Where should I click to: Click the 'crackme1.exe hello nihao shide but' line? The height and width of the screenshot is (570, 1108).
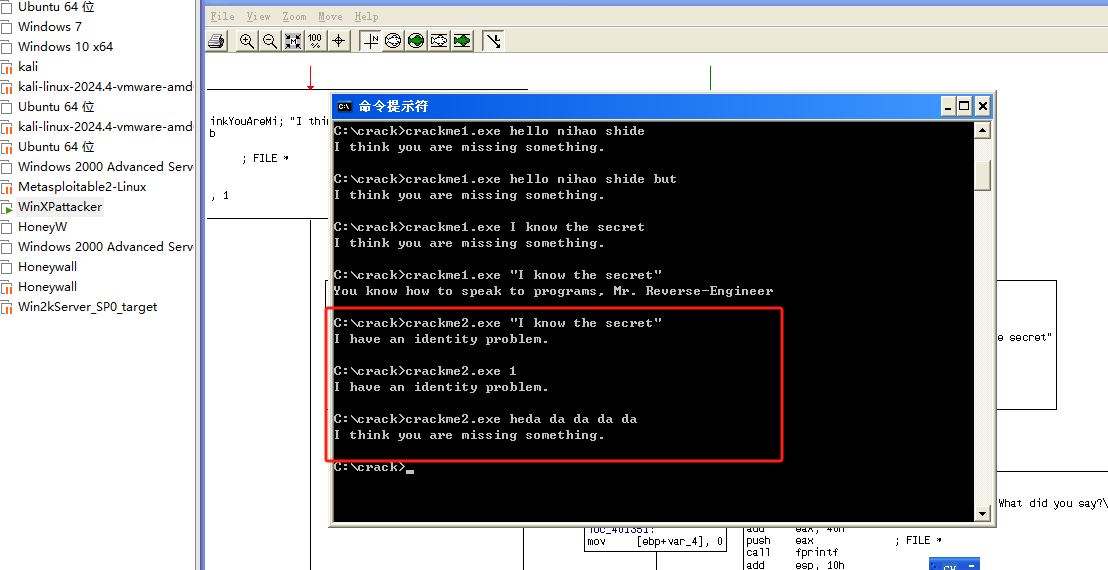click(505, 179)
